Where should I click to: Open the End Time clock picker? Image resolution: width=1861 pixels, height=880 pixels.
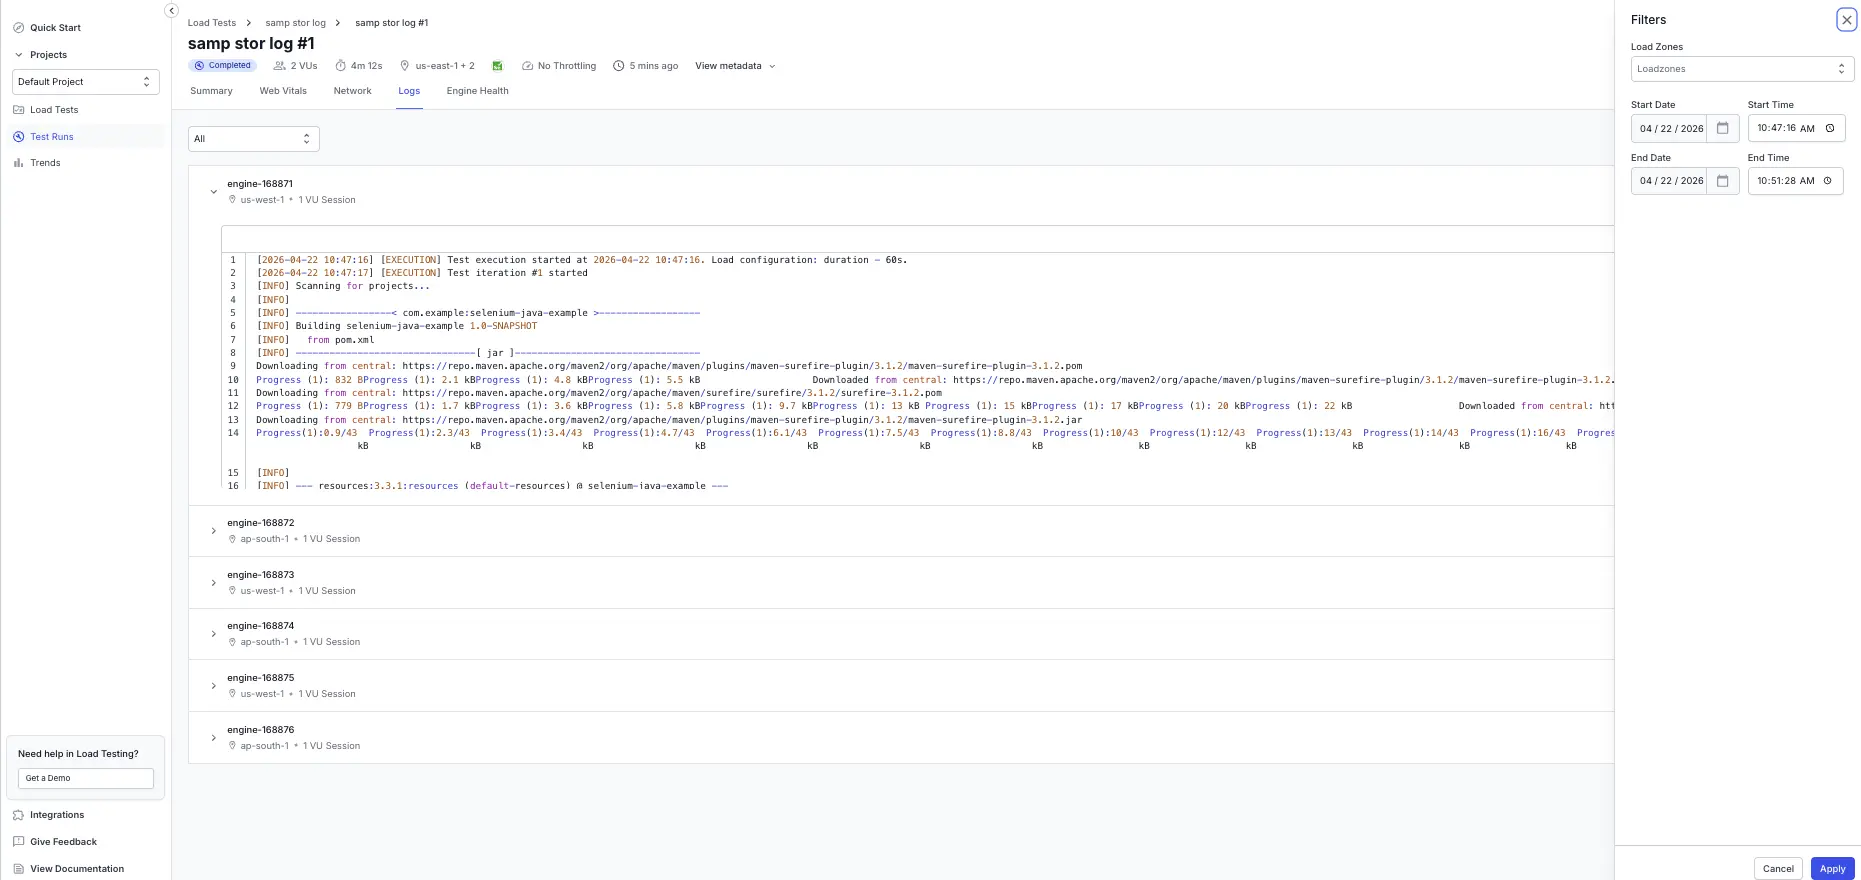(x=1827, y=181)
